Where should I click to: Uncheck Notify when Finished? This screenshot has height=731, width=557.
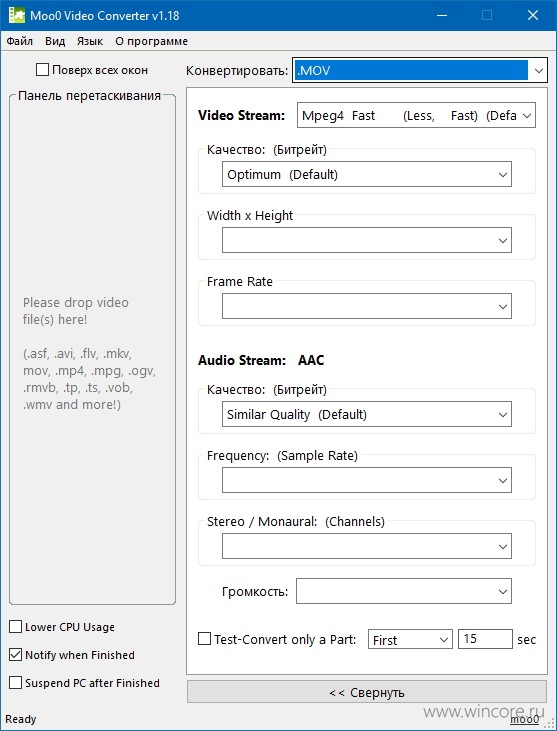click(15, 655)
